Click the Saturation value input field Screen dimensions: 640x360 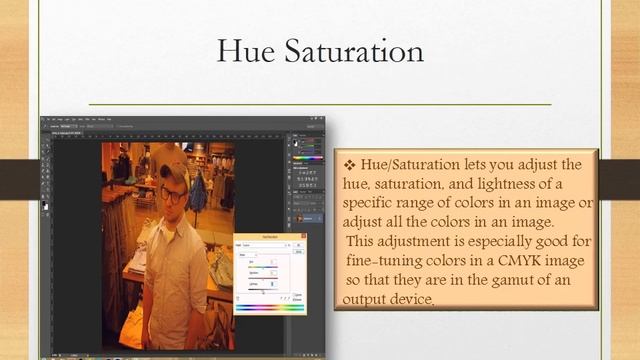(274, 273)
